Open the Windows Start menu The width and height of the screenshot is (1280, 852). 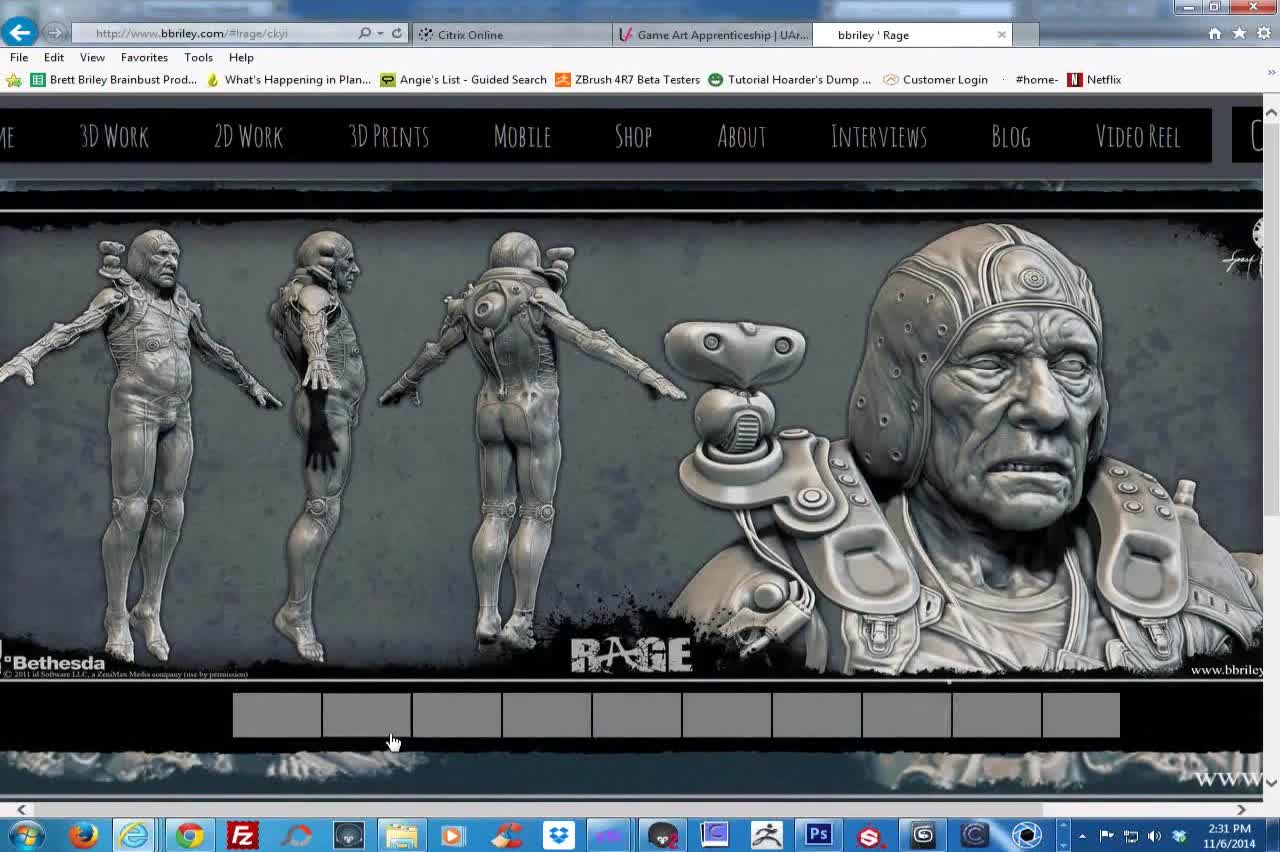pos(27,834)
